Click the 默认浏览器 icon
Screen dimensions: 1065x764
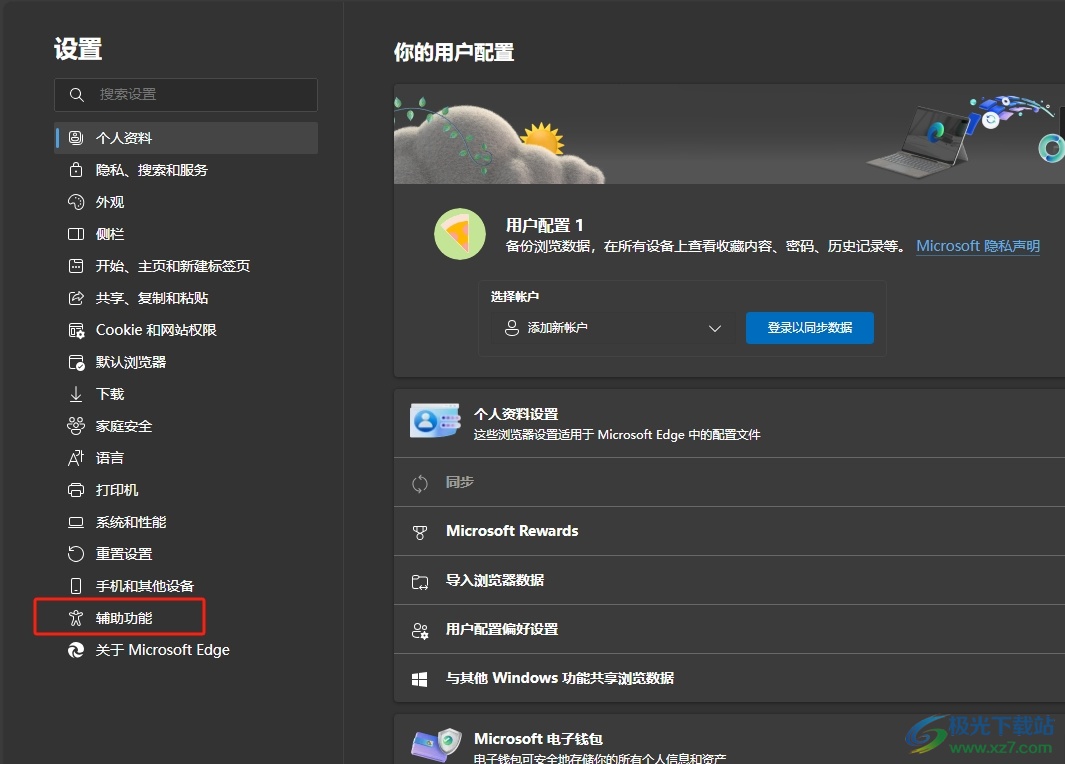(76, 363)
